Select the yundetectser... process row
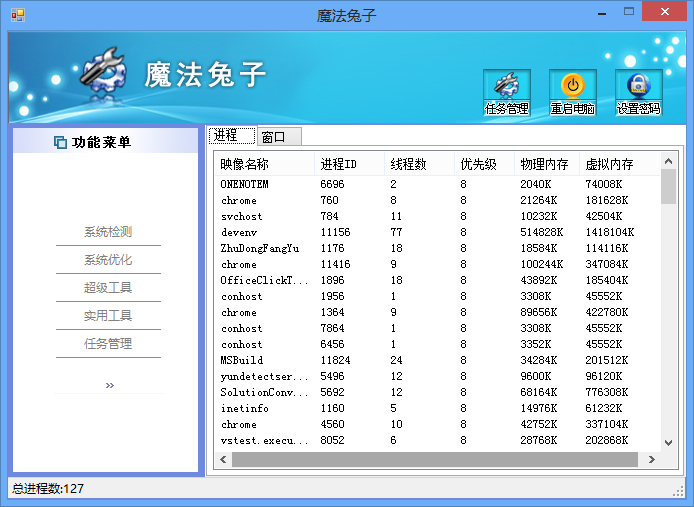Image resolution: width=694 pixels, height=507 pixels. (x=437, y=376)
